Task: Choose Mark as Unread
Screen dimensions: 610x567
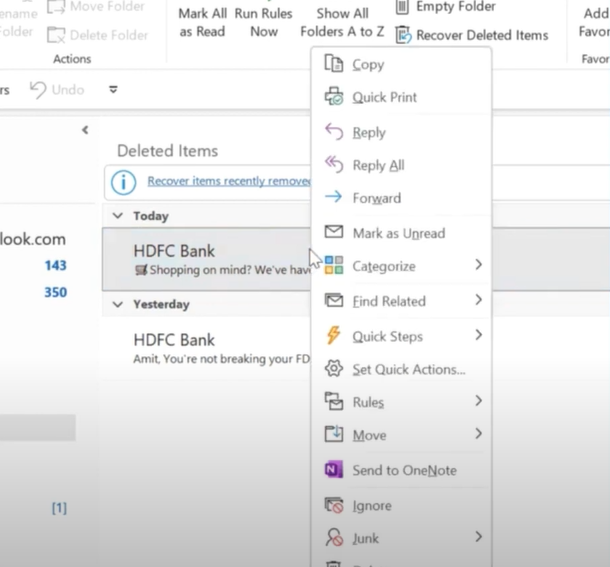Action: (401, 233)
